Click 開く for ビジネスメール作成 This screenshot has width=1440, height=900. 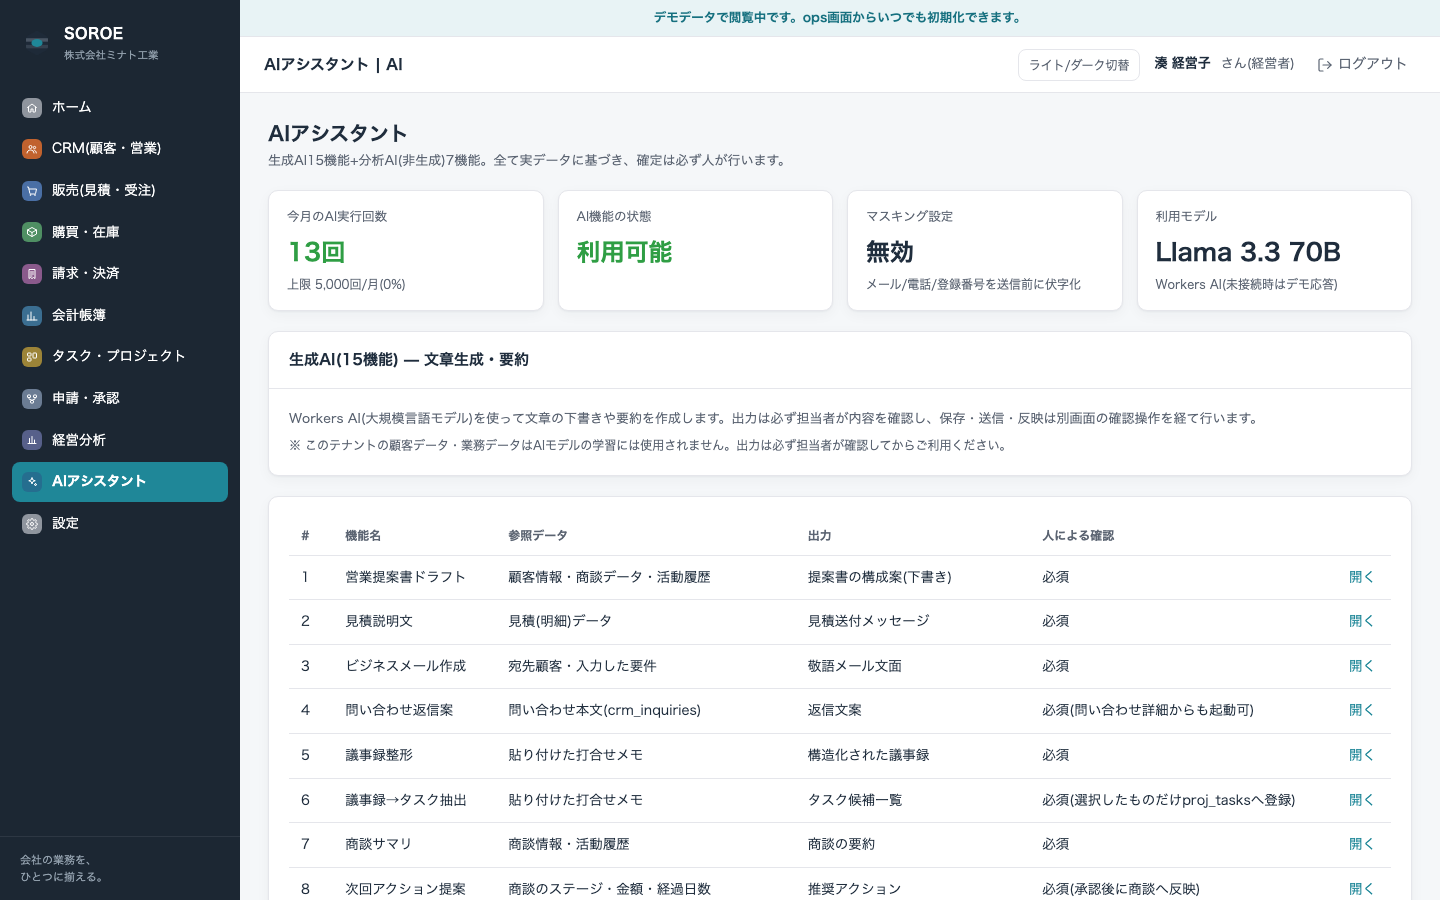click(x=1361, y=666)
